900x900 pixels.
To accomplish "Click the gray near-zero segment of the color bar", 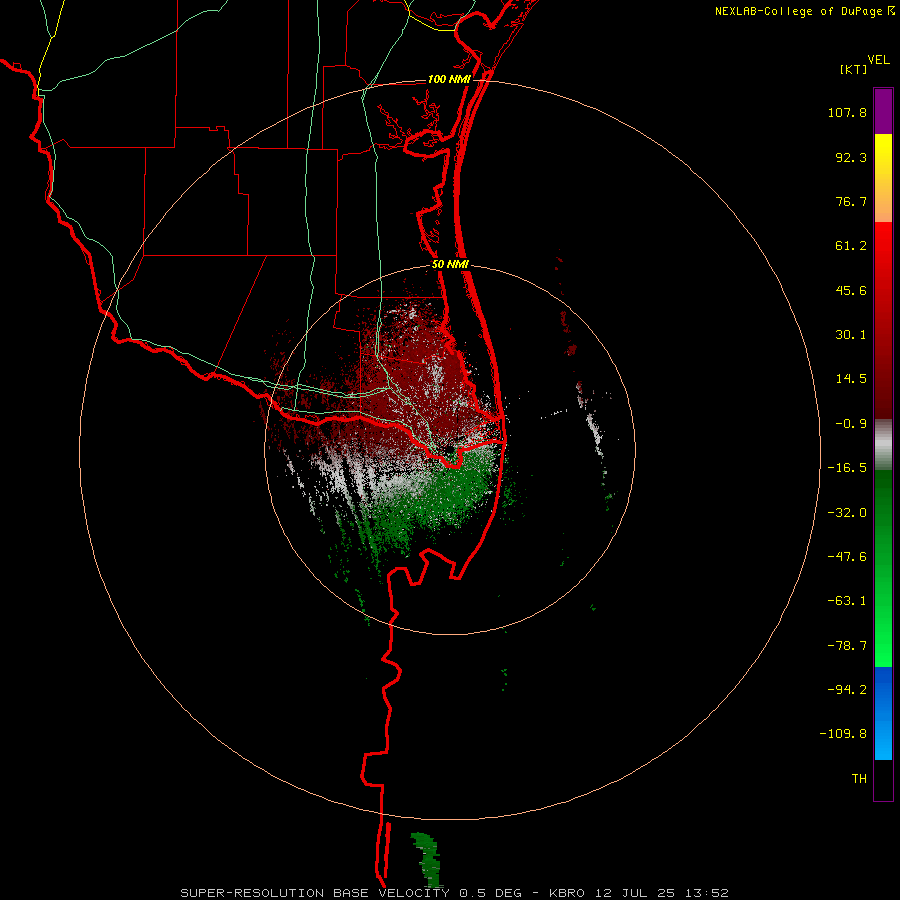I will coord(883,444).
